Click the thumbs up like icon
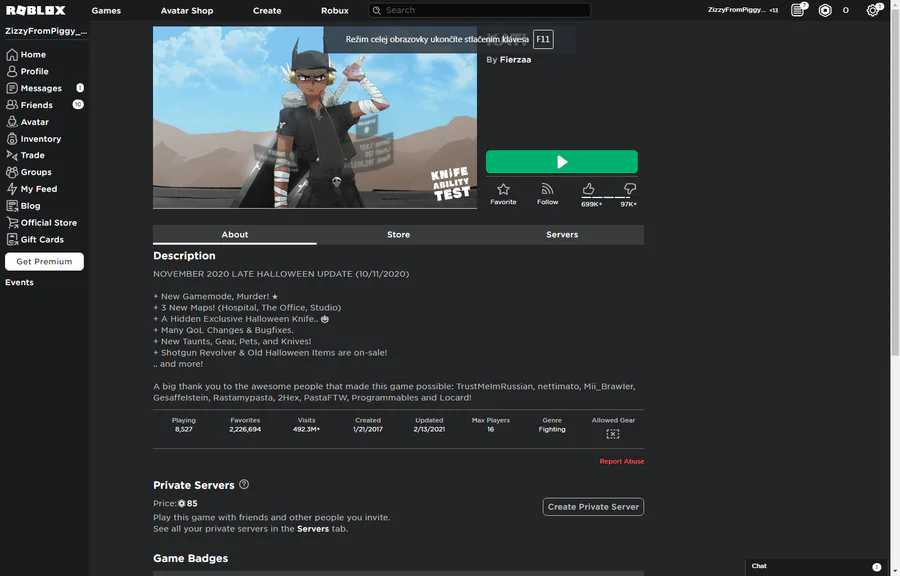Image resolution: width=900 pixels, height=576 pixels. coord(588,189)
